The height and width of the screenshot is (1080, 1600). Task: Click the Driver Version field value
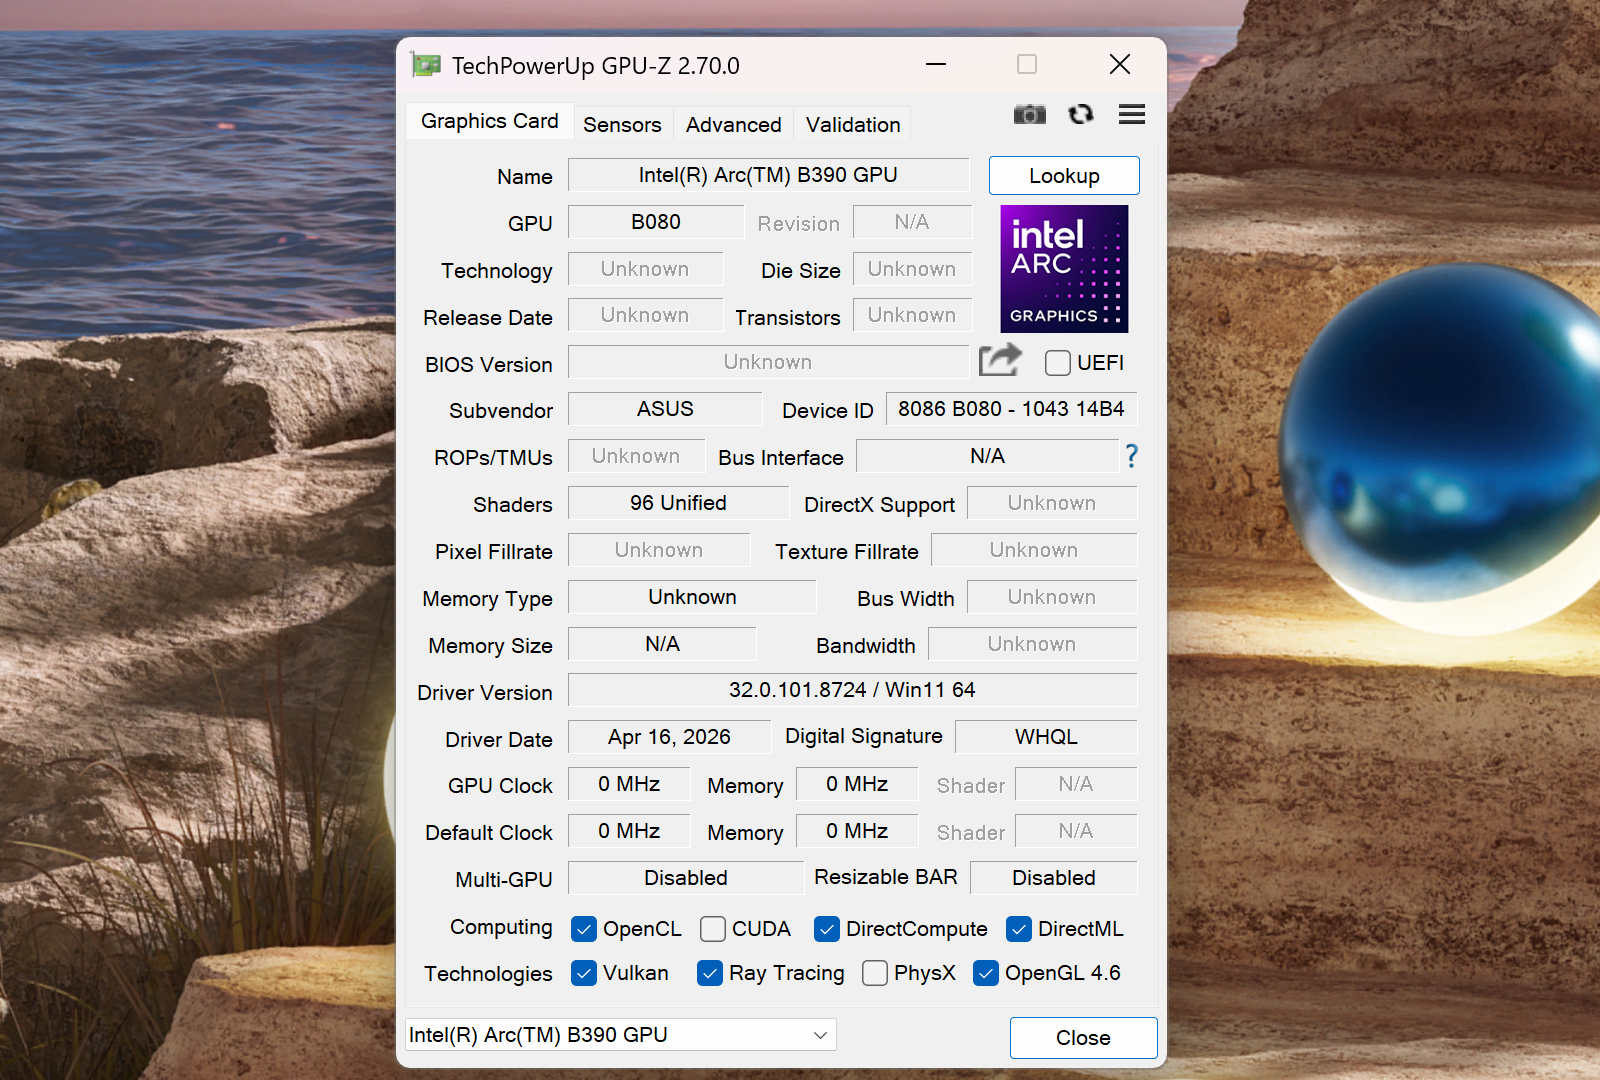852,690
